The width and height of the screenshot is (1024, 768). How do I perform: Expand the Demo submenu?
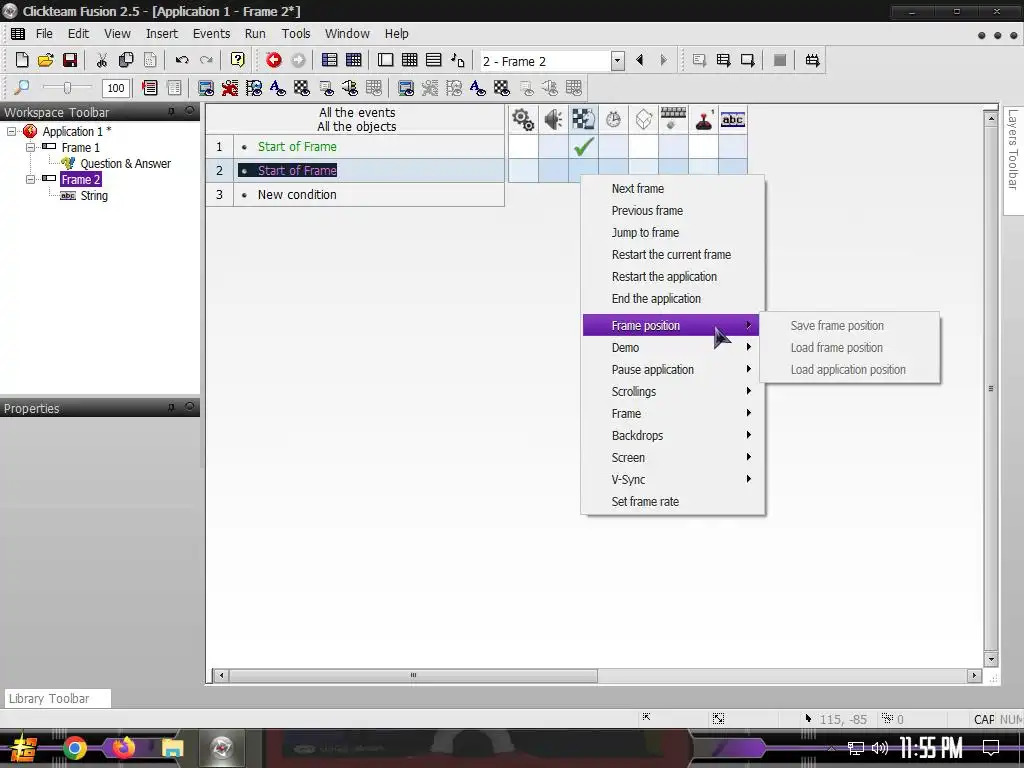673,347
